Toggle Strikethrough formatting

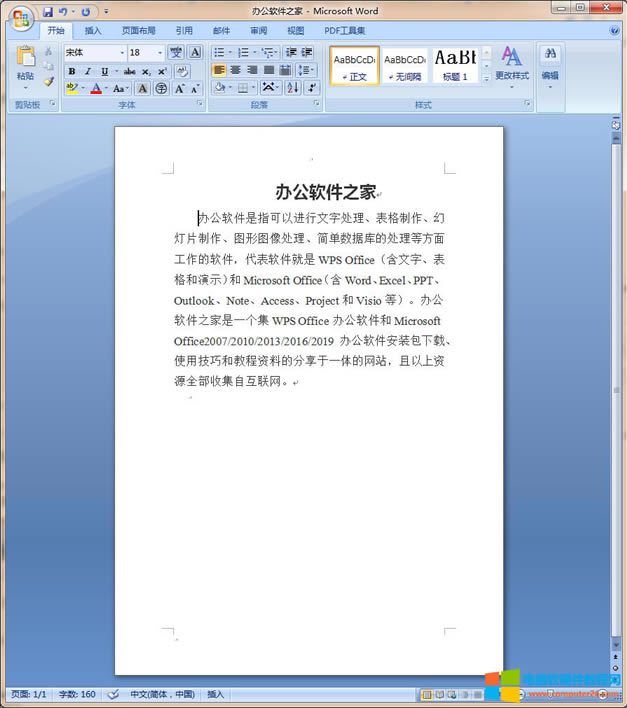coord(130,71)
